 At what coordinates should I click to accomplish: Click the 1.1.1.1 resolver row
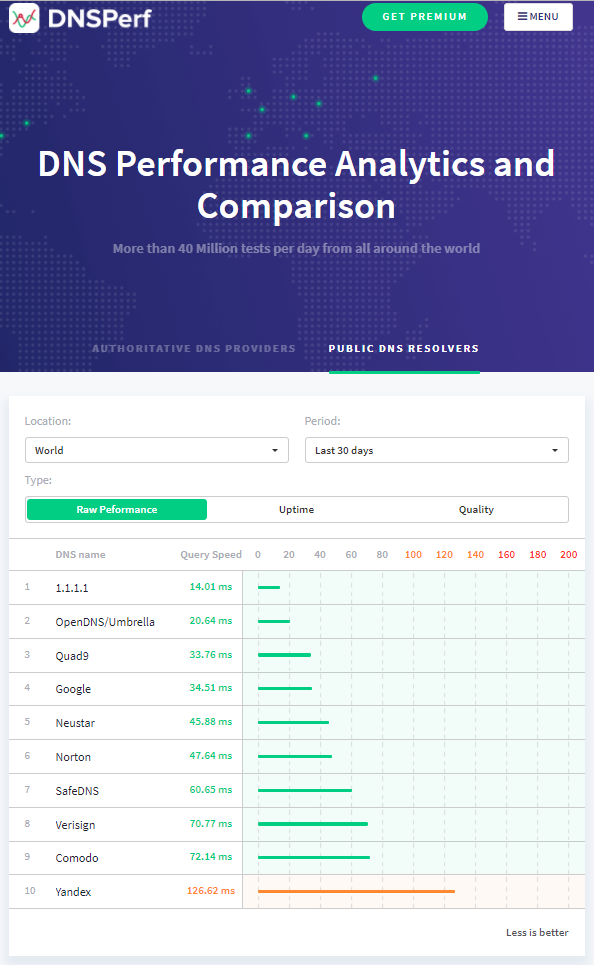(x=297, y=588)
